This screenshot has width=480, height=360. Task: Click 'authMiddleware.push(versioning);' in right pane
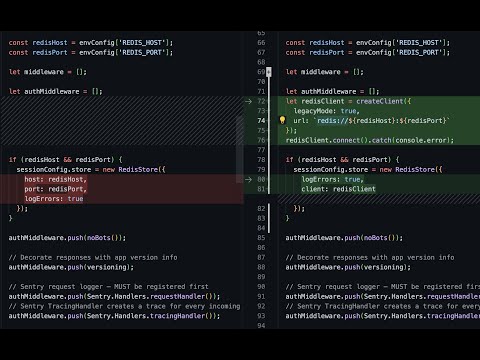coord(348,267)
